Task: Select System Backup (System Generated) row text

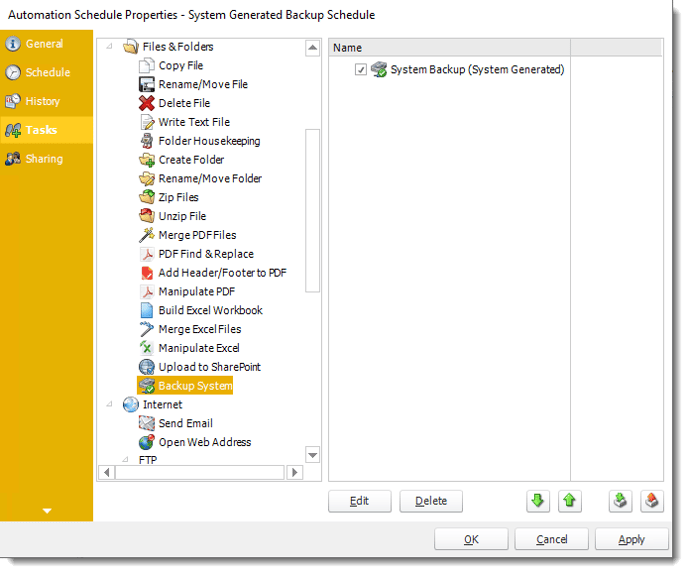Action: pyautogui.click(x=477, y=70)
